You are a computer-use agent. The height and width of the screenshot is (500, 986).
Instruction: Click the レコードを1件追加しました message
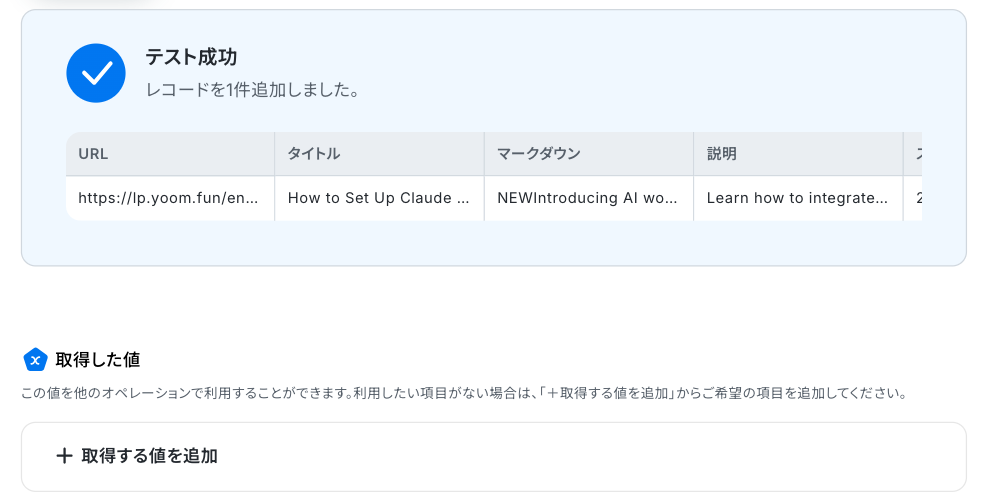tap(252, 90)
